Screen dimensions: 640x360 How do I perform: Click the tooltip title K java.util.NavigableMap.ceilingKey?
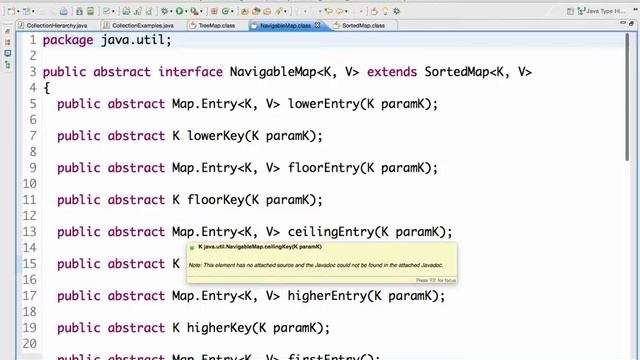point(260,247)
